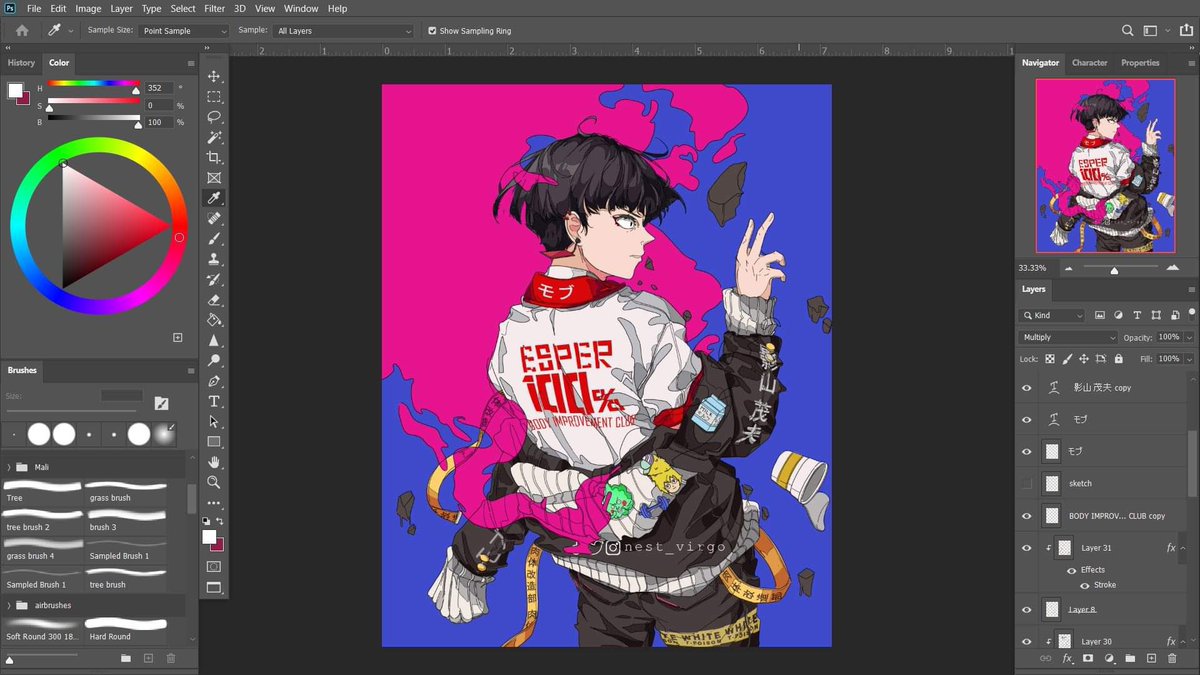This screenshot has height=675, width=1200.
Task: Select the Lasso tool
Action: coord(214,117)
